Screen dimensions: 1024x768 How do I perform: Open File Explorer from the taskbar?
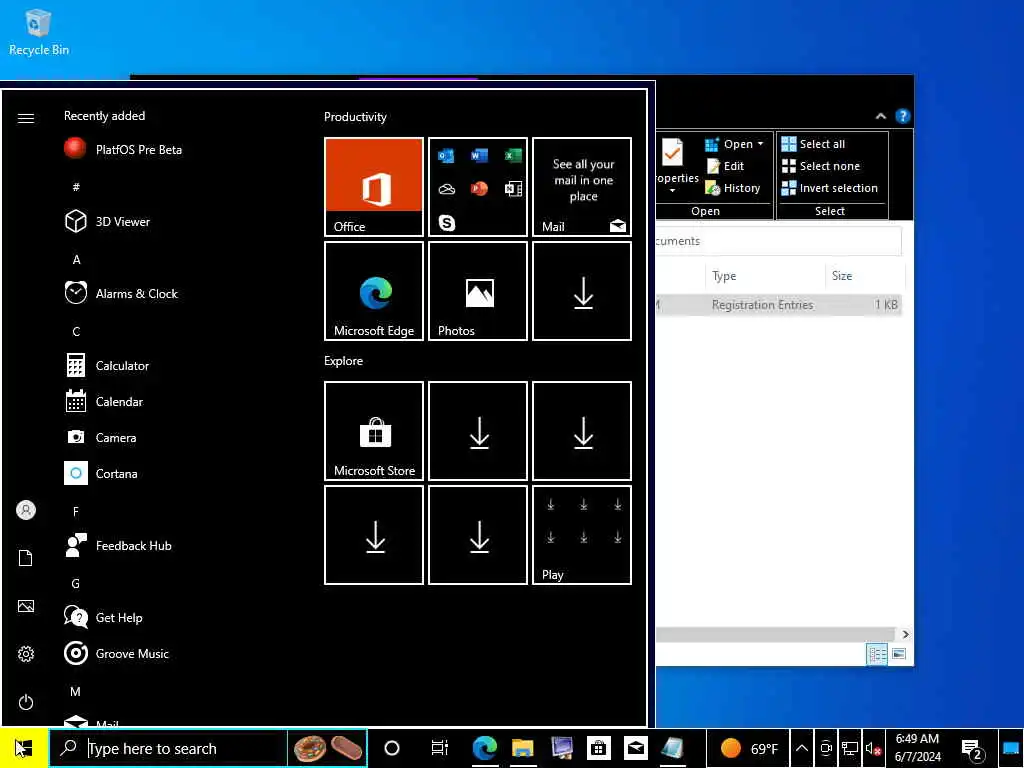click(522, 748)
